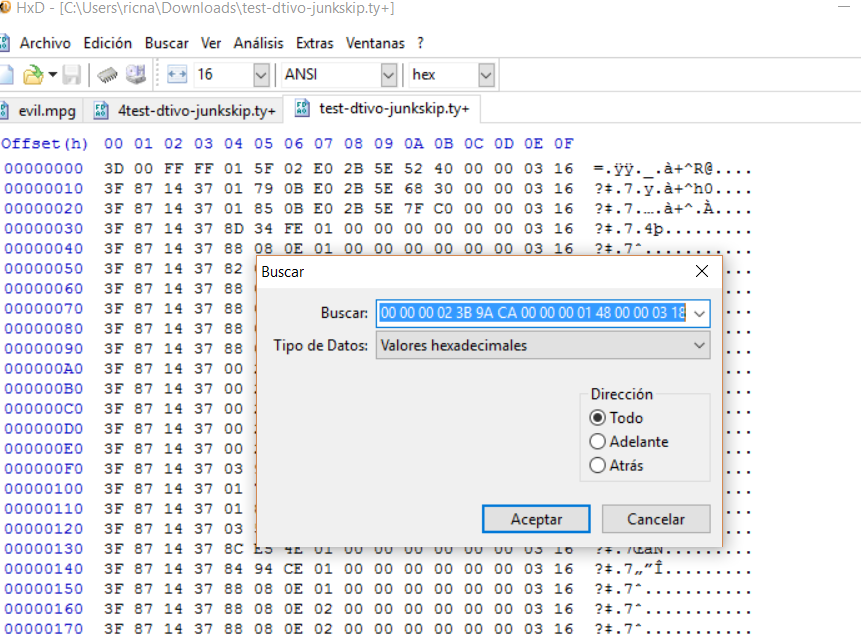
Task: Open the ANSI charset dropdown
Action: coord(388,75)
